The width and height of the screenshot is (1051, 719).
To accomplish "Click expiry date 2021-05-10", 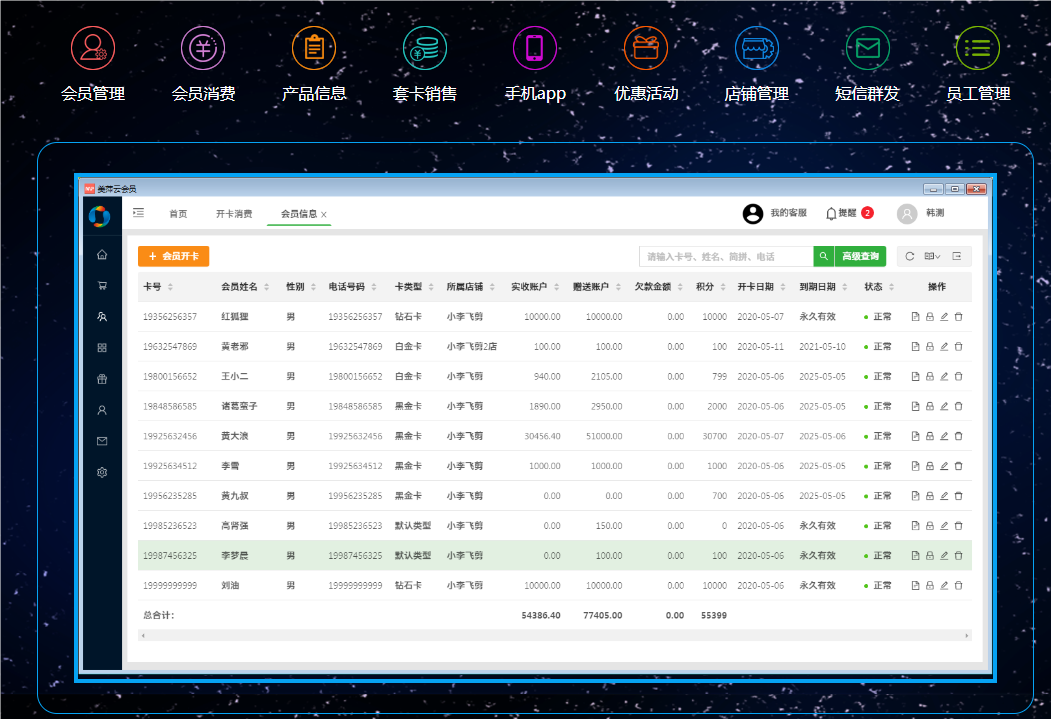I will click(822, 346).
